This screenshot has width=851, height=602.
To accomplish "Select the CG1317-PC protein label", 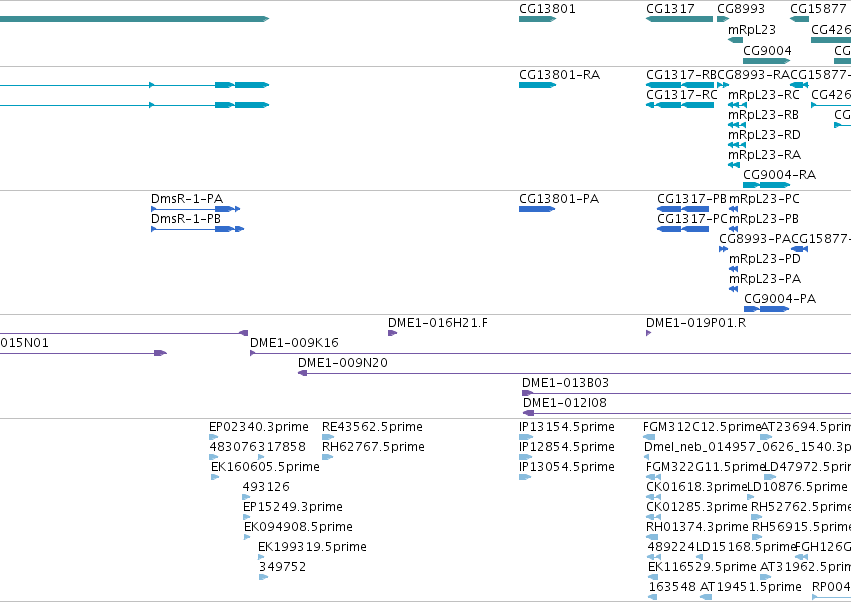I will pos(692,219).
